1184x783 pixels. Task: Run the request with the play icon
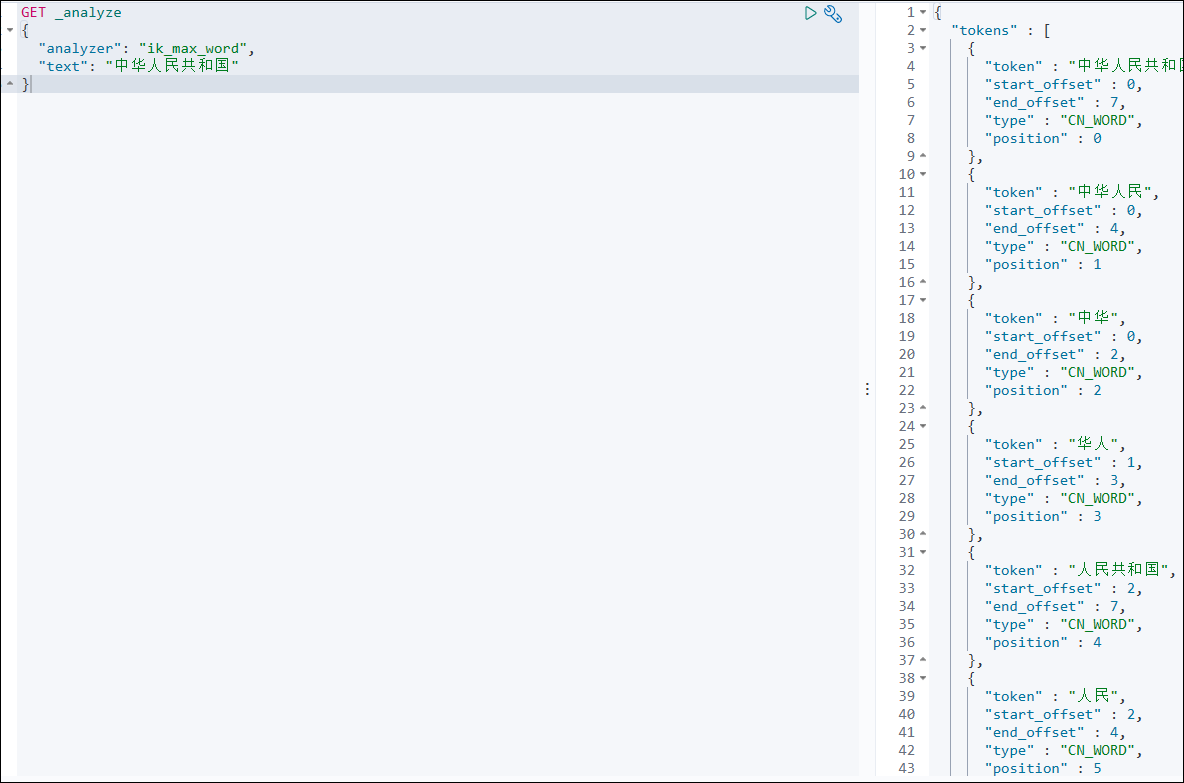pos(810,13)
